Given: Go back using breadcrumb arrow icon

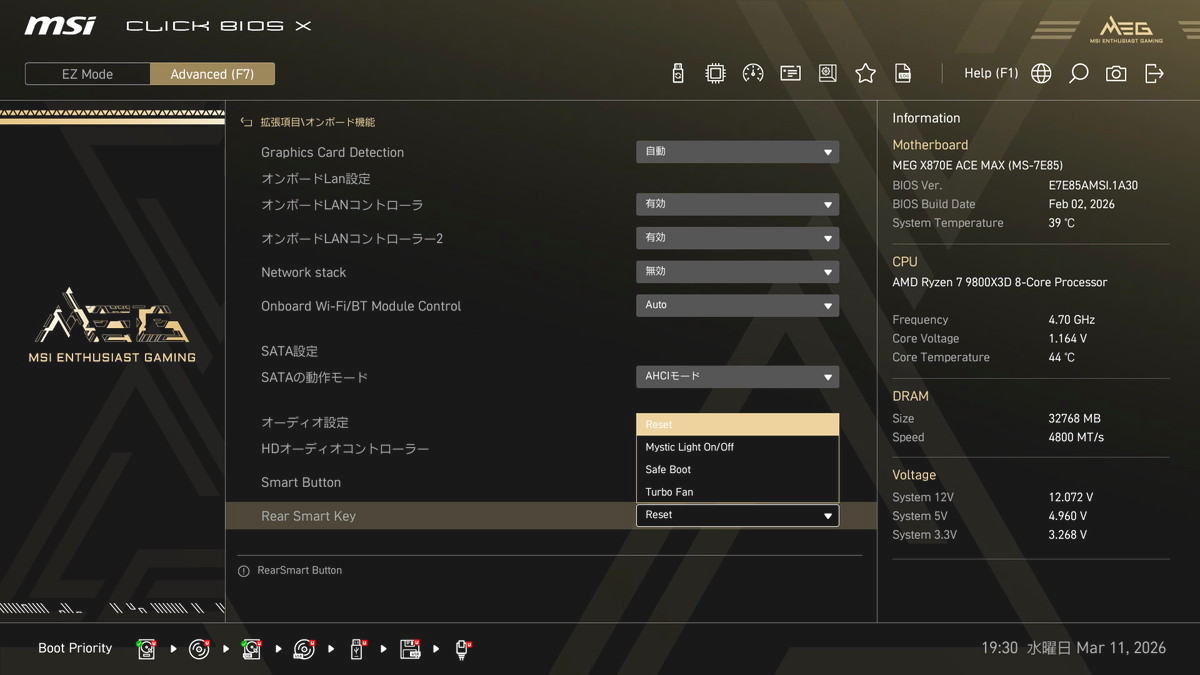Looking at the screenshot, I should [246, 122].
